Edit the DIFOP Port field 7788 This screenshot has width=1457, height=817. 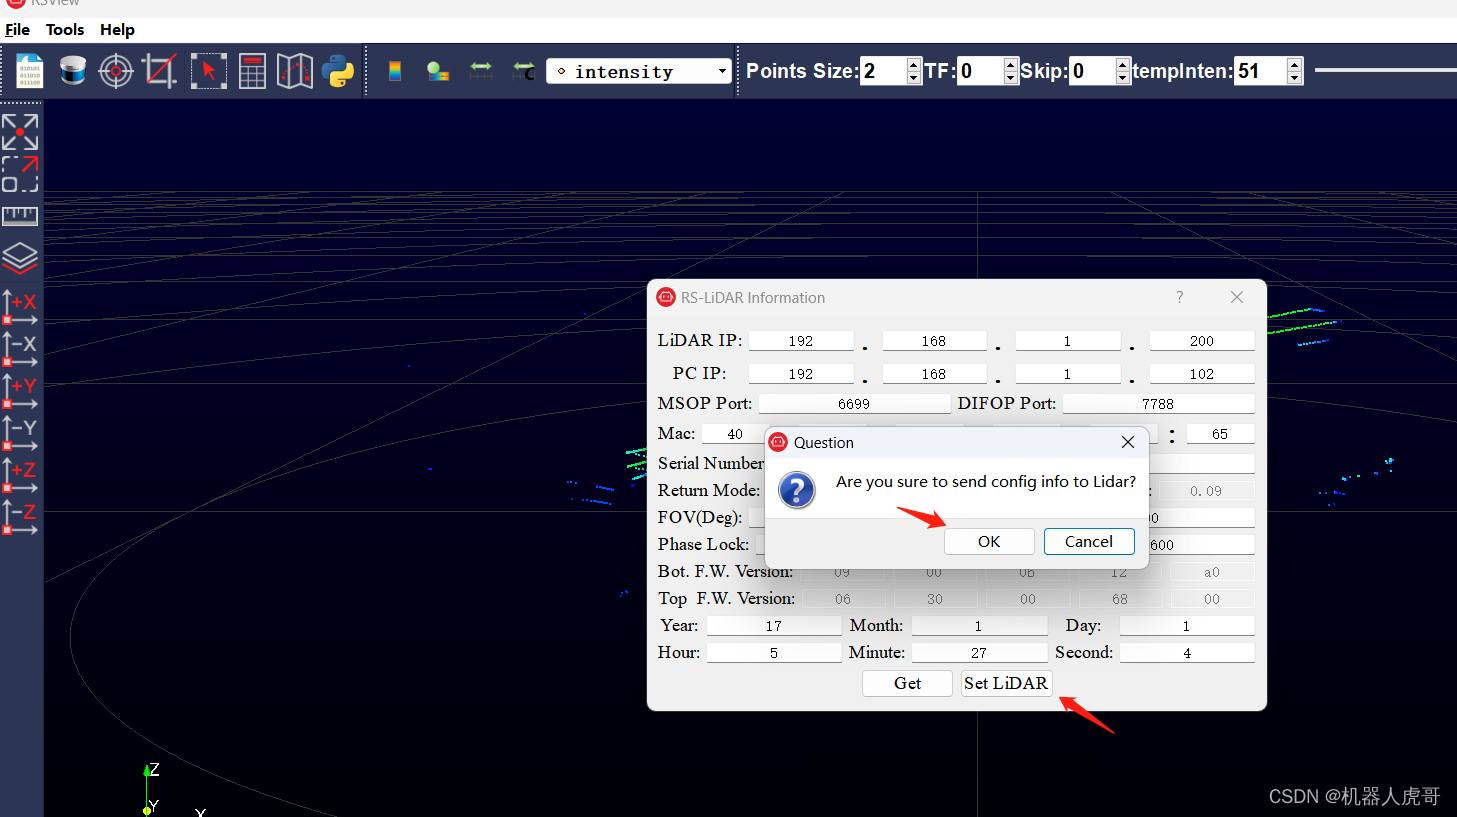(x=1158, y=404)
